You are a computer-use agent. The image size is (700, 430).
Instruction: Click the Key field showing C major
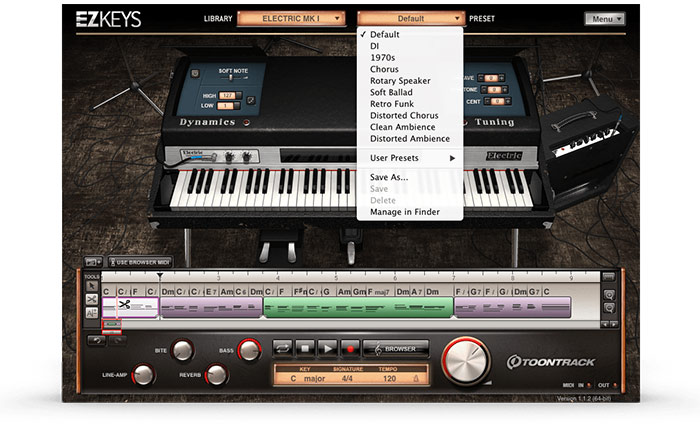(308, 378)
